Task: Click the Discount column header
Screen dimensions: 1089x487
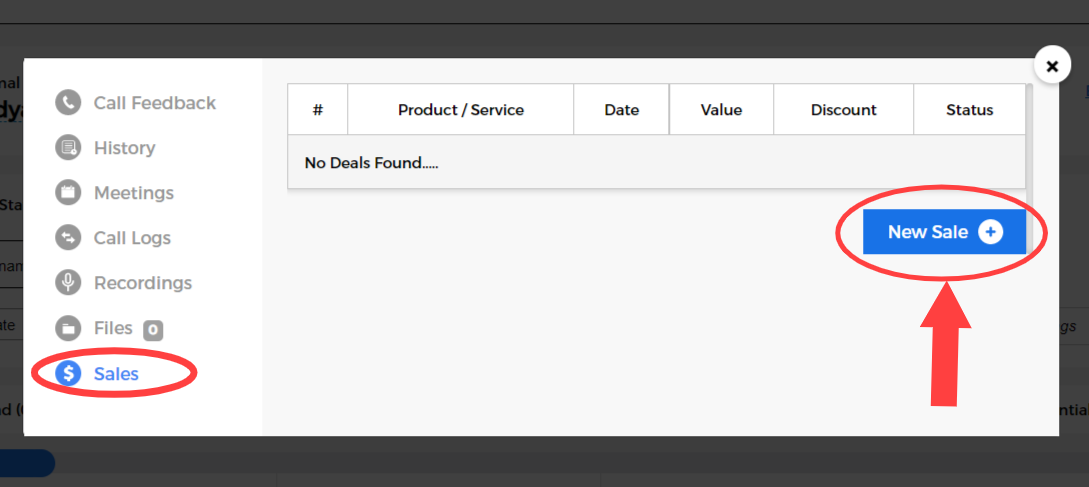Action: click(843, 110)
